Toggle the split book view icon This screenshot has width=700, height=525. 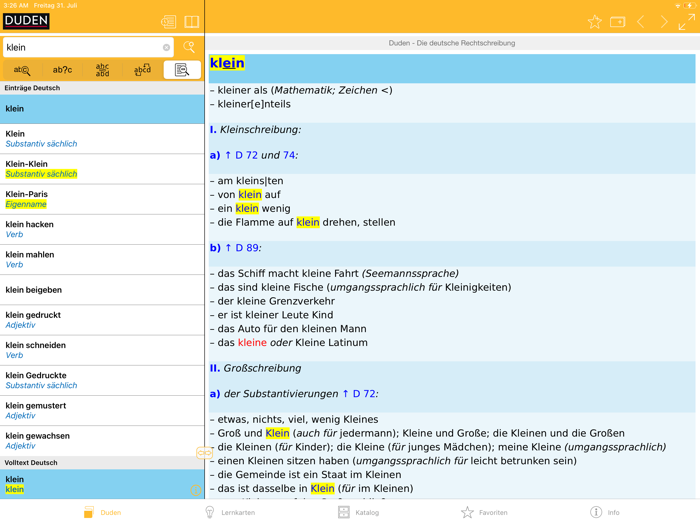pos(192,21)
